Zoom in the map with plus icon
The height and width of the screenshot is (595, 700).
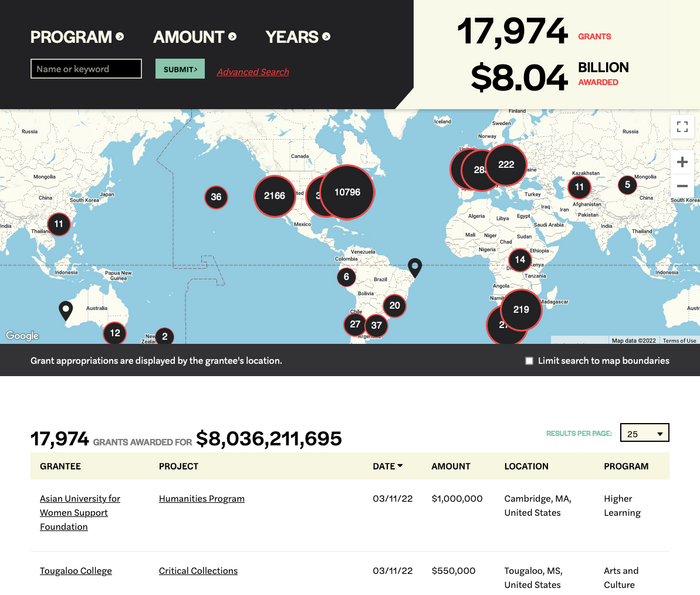682,162
